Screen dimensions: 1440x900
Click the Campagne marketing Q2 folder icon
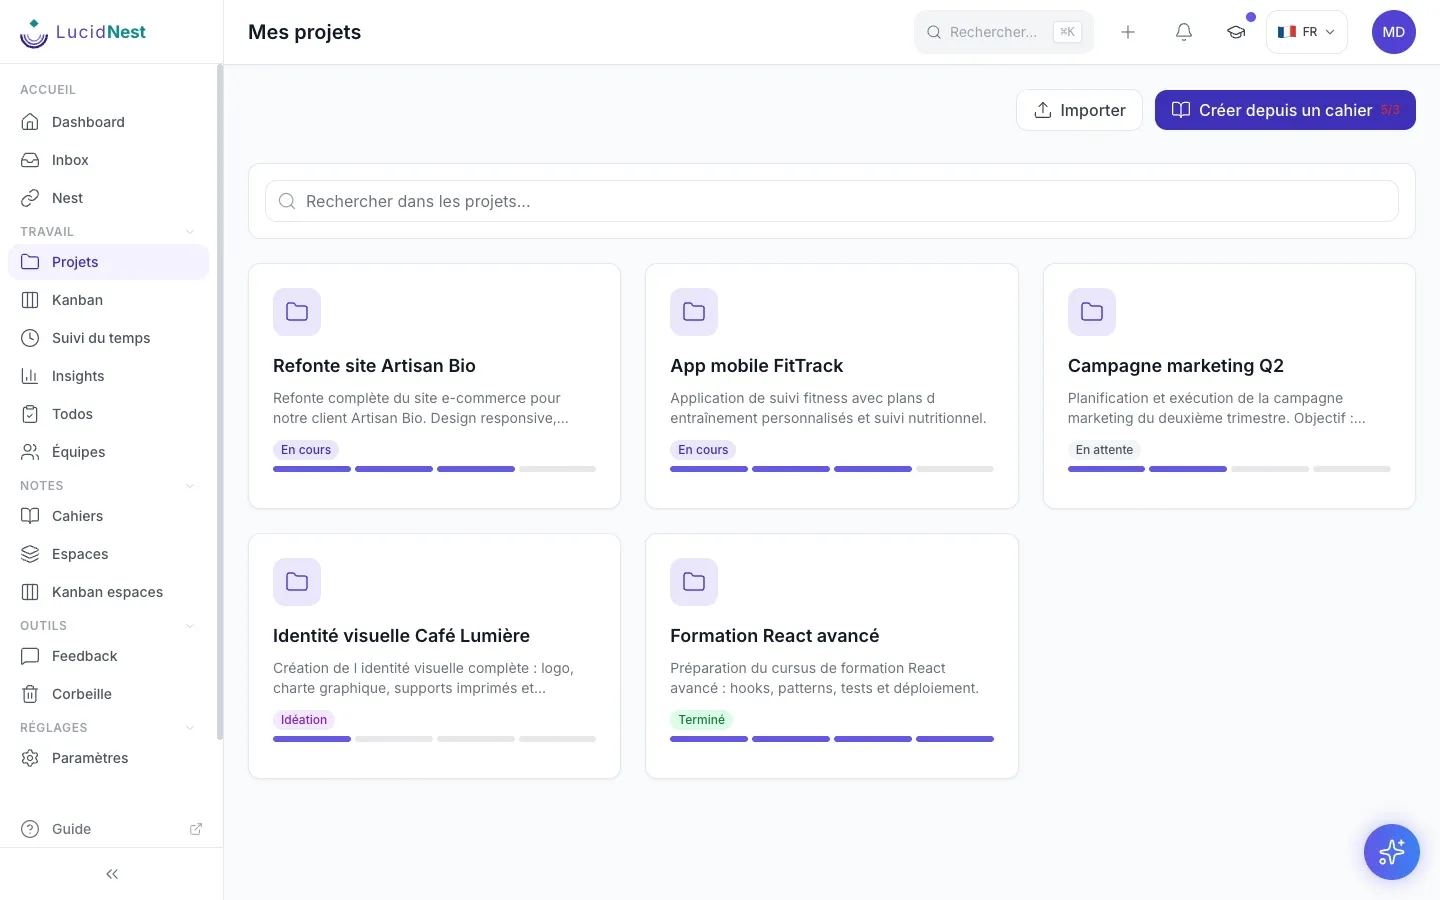point(1092,312)
